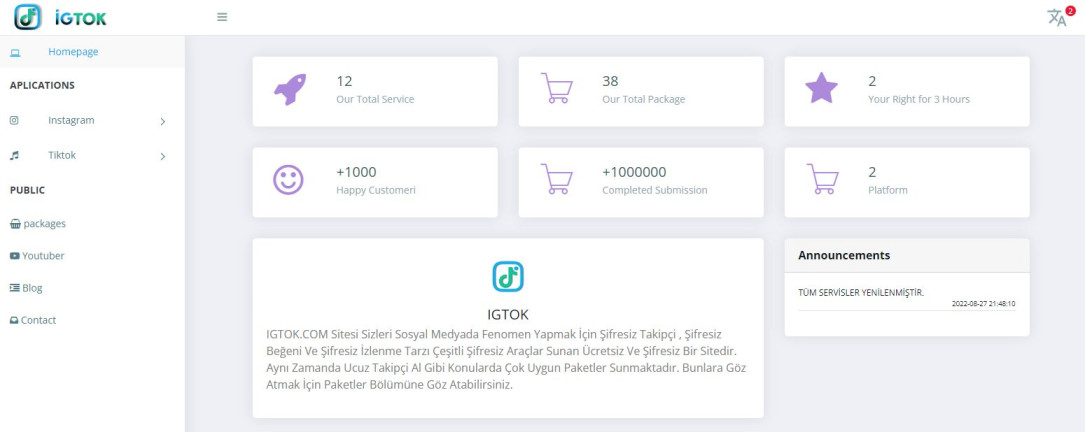Click the cart icon on Platform card
The width and height of the screenshot is (1085, 432).
tap(822, 179)
